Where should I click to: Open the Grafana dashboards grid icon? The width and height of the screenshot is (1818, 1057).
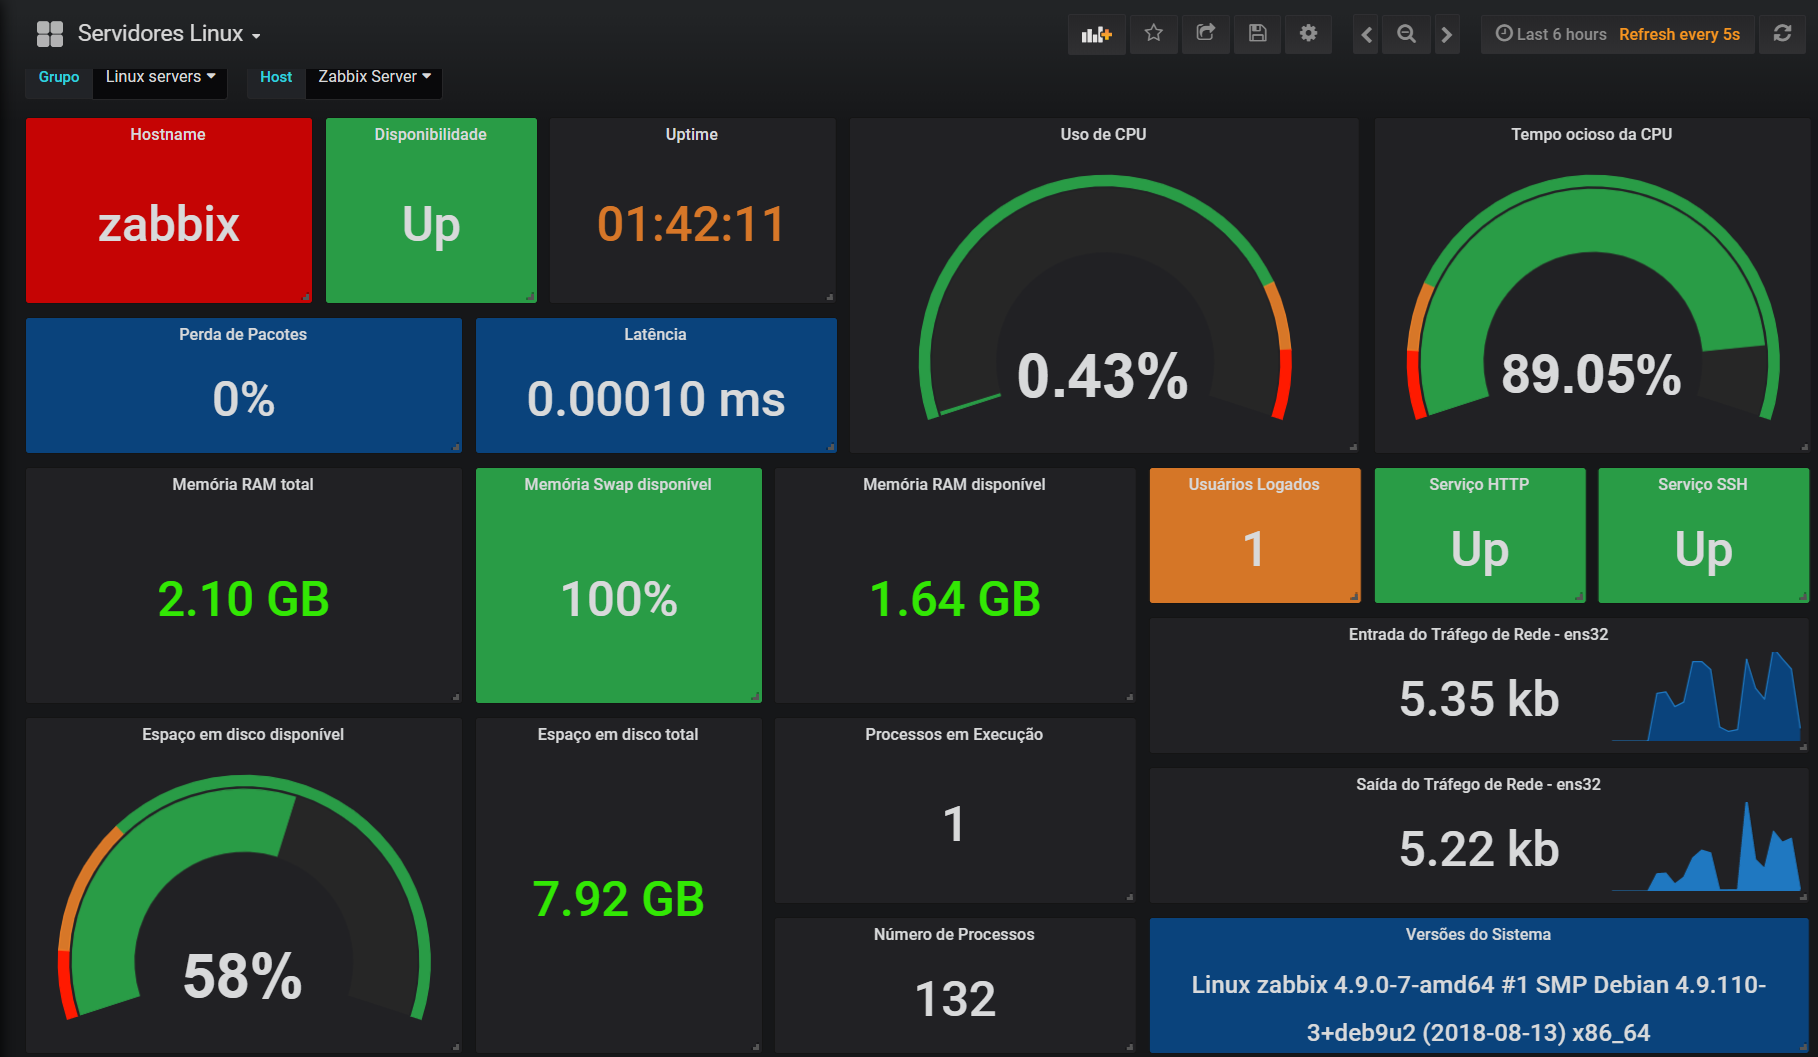click(x=50, y=34)
